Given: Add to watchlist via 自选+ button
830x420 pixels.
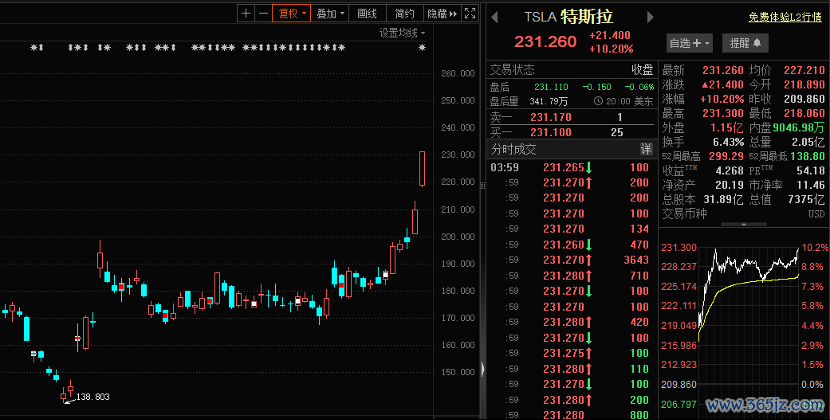Looking at the screenshot, I should (689, 43).
